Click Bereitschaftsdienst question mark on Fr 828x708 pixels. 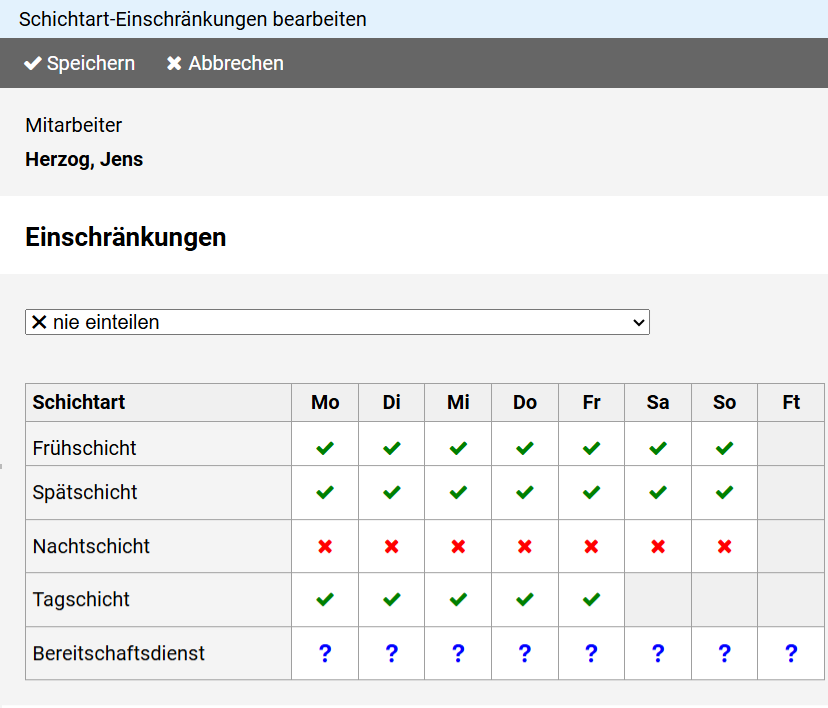(x=591, y=653)
